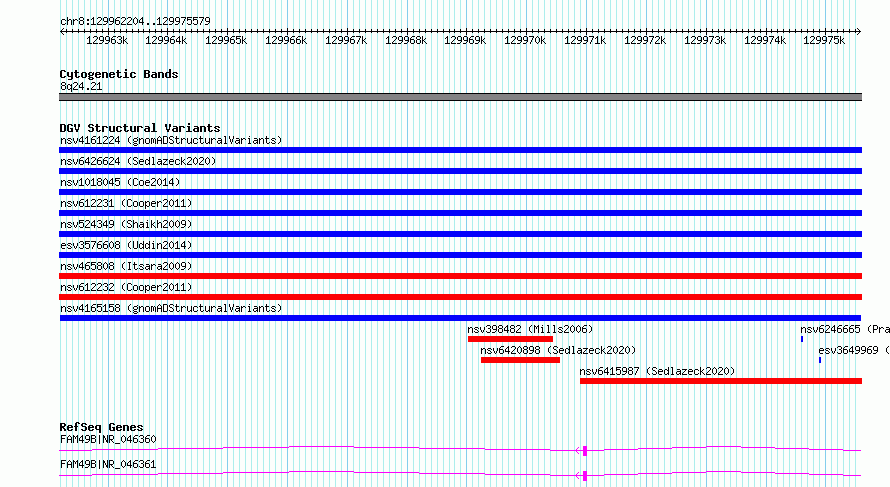Image resolution: width=890 pixels, height=487 pixels.
Task: Click the small blue mark under nsv6246665
Action: pyautogui.click(x=802, y=339)
